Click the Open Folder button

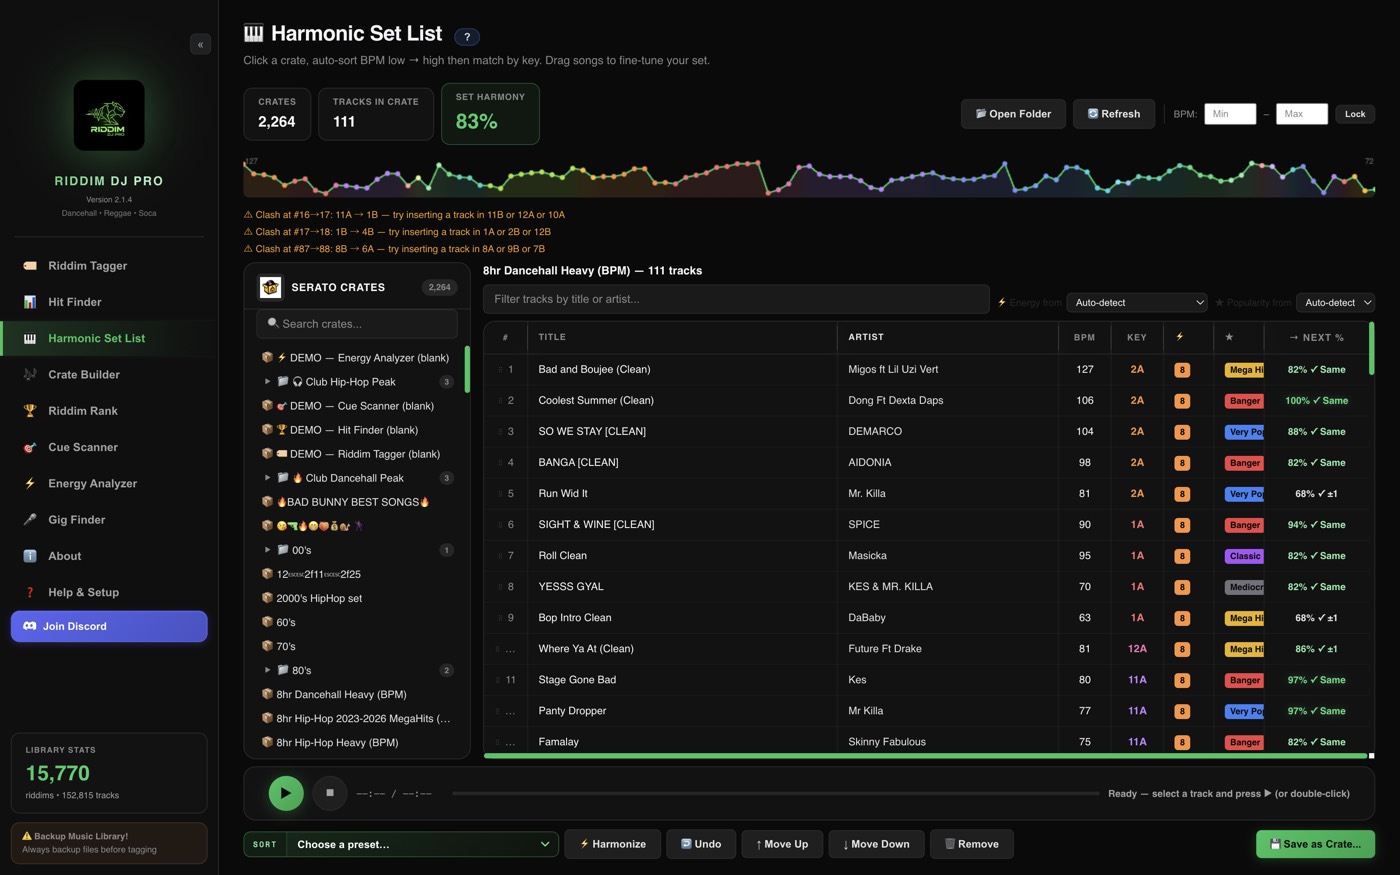tap(1013, 114)
